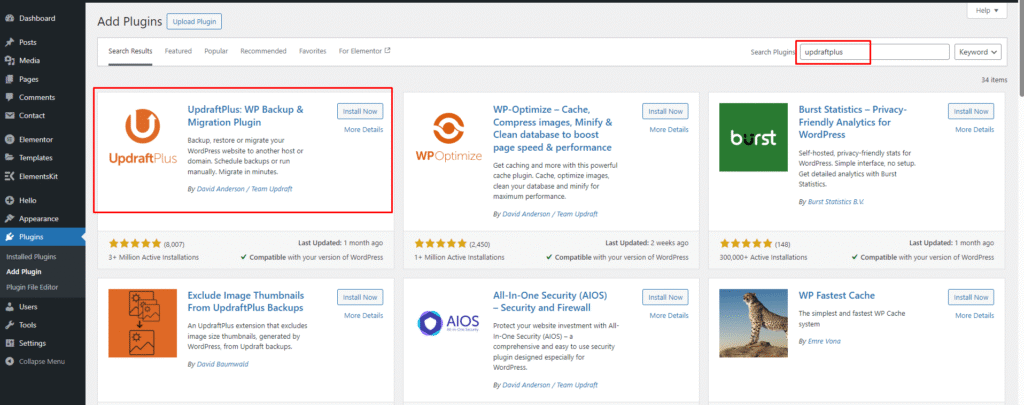1024x405 pixels.
Task: Open the Media library icon
Action: point(10,61)
